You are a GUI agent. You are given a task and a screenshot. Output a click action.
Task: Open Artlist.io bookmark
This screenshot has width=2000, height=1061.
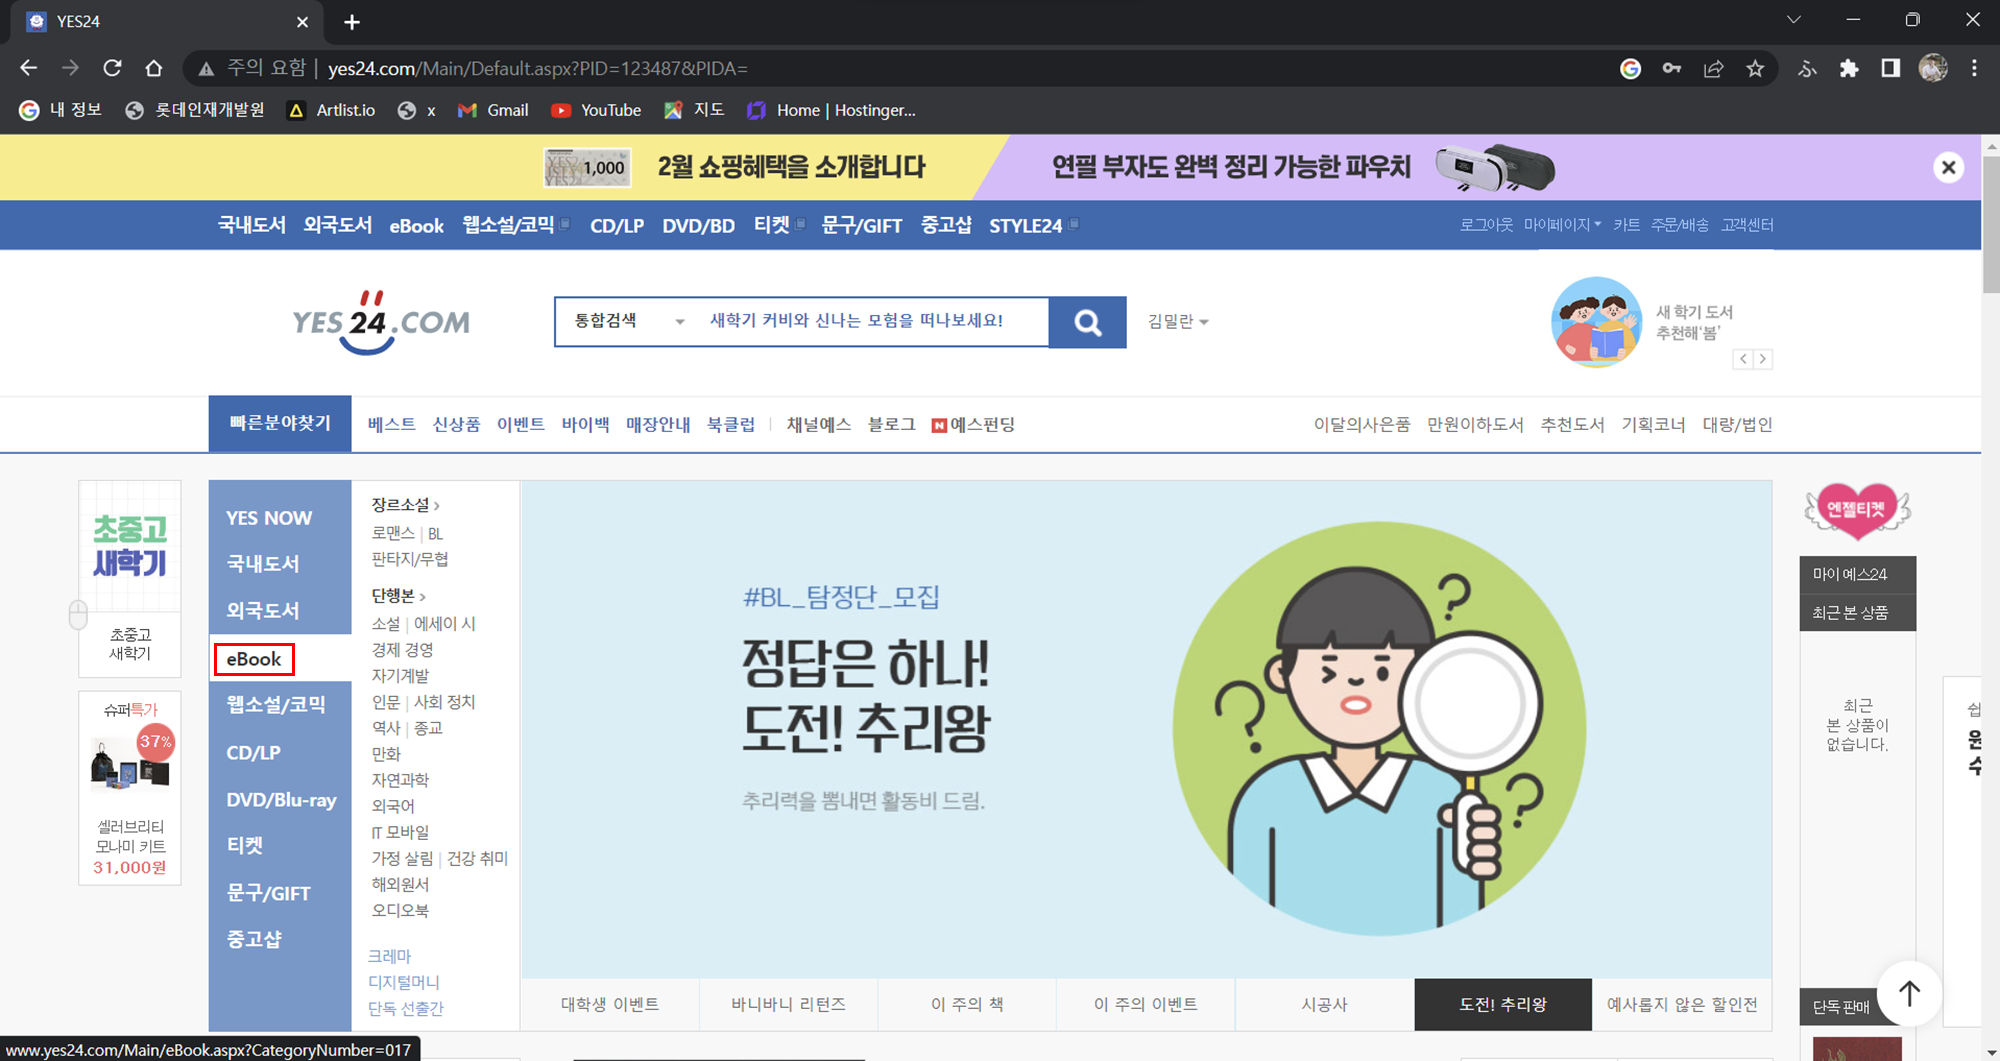point(331,110)
